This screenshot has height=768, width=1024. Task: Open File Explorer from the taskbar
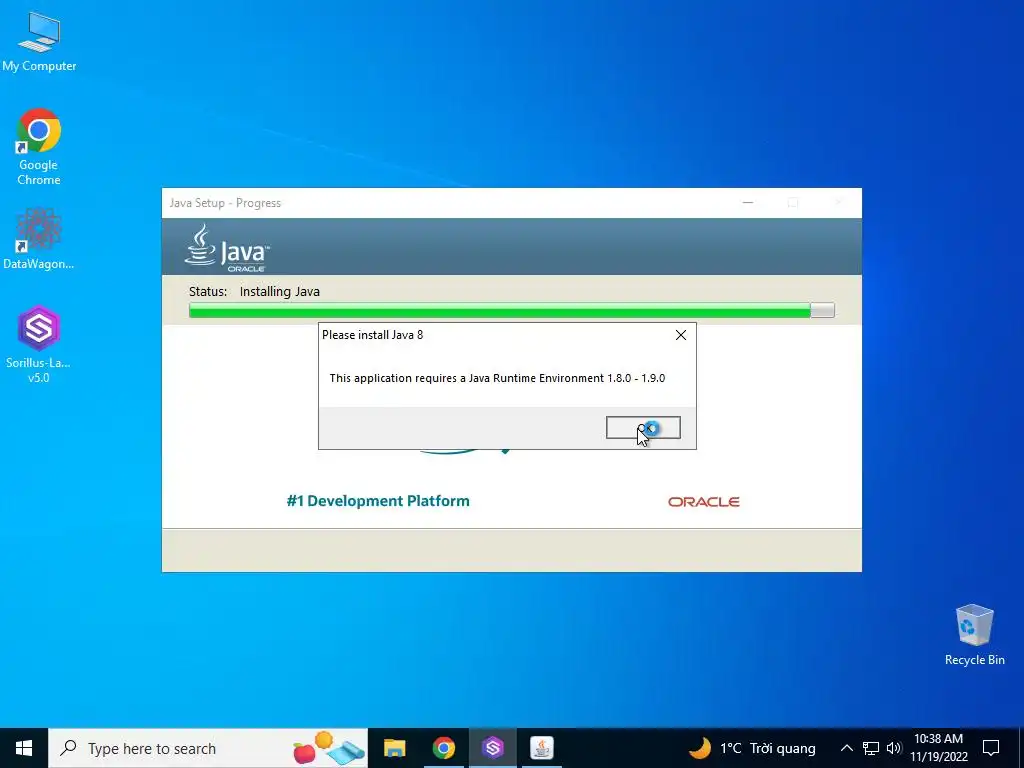point(394,748)
